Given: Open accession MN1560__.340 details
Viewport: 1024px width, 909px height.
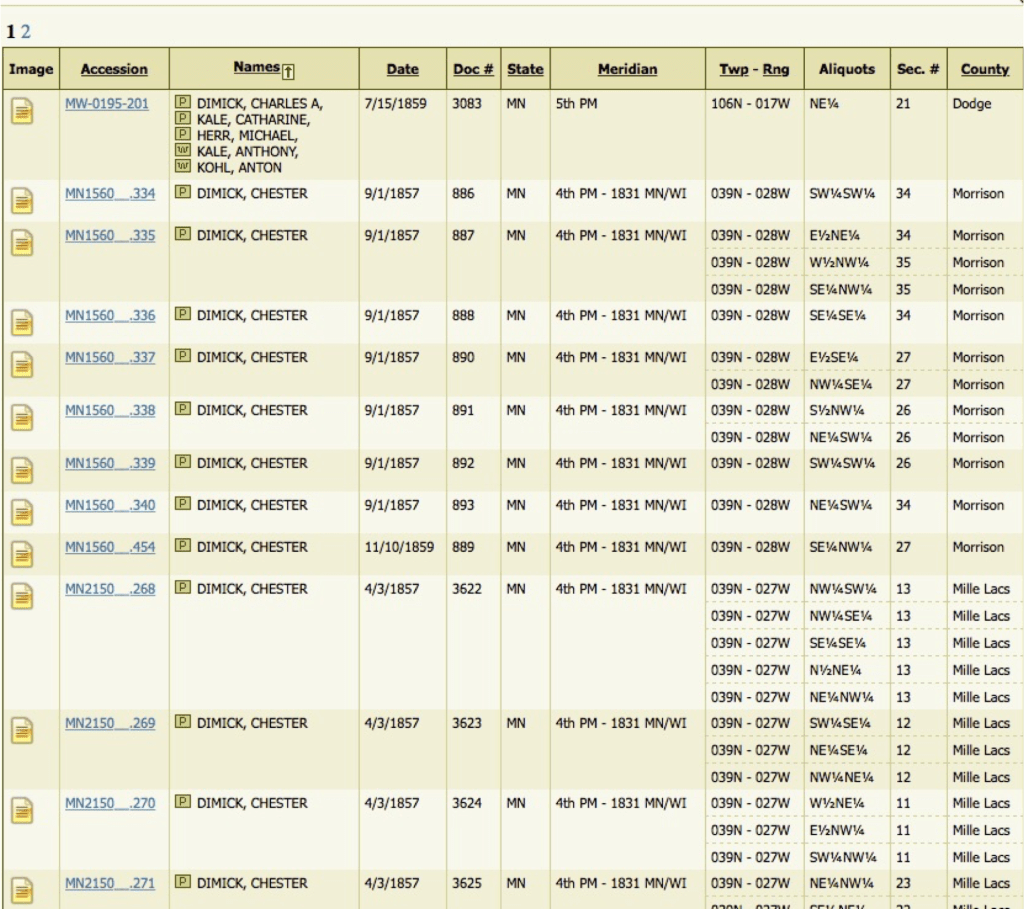Looking at the screenshot, I should coord(110,505).
